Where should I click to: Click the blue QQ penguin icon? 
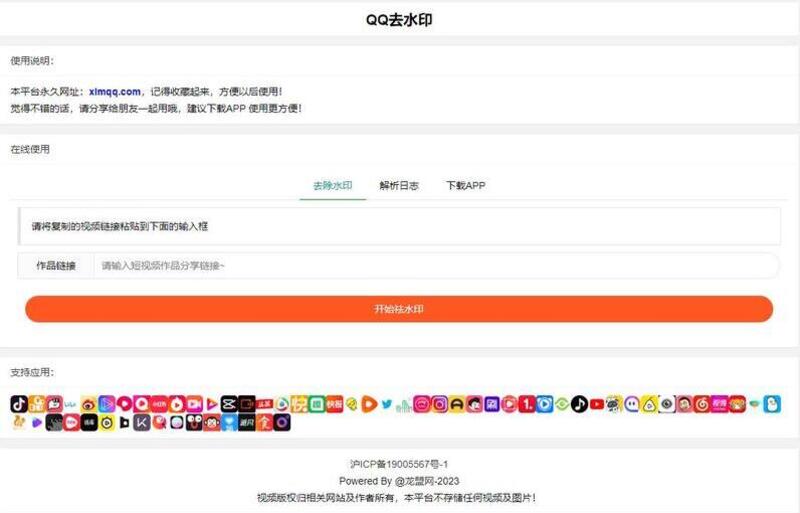pos(771,404)
